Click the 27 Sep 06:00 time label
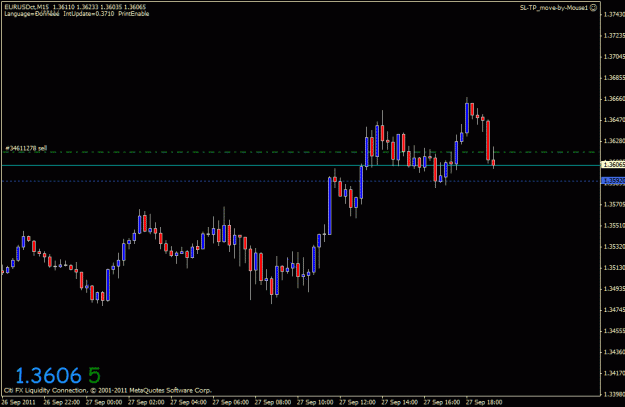 (230, 402)
